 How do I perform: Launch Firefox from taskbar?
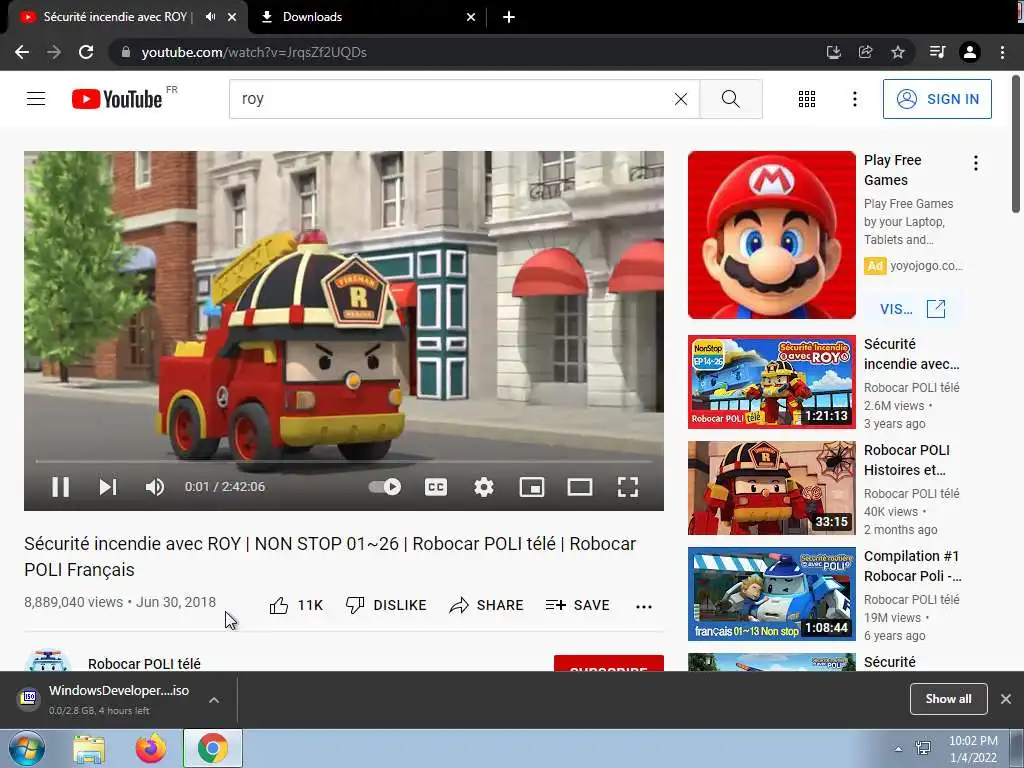pos(150,749)
